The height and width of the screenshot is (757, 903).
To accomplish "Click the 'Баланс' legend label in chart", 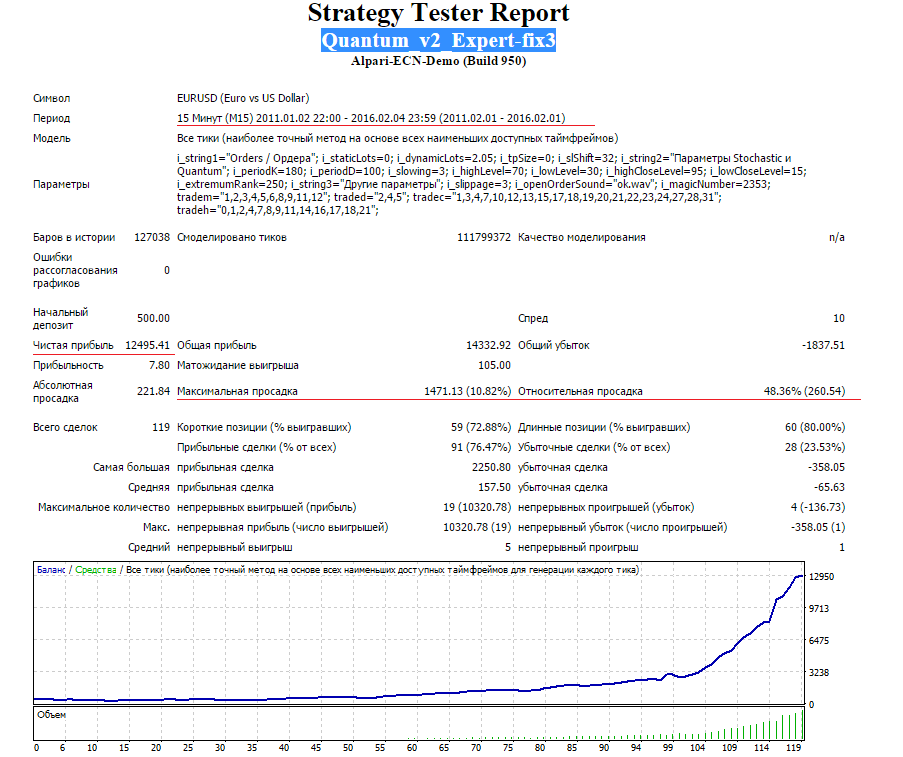I will (x=51, y=570).
